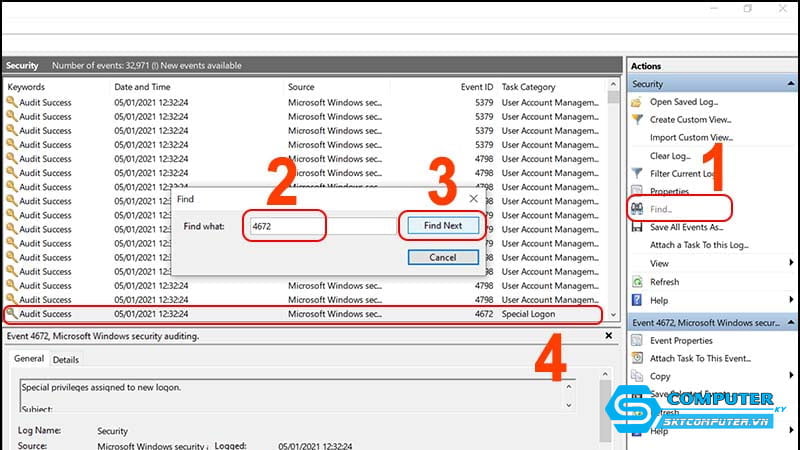Screen dimensions: 800x450
Task: Cancel the Find dialog
Action: point(442,257)
